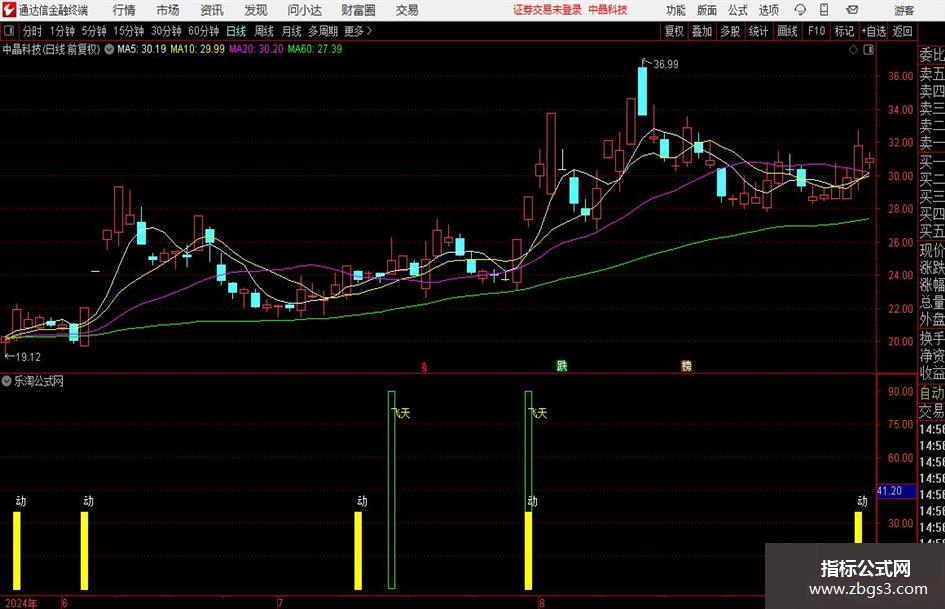The image size is (945, 609).
Task: Click the 统计 toolbar button
Action: point(759,31)
